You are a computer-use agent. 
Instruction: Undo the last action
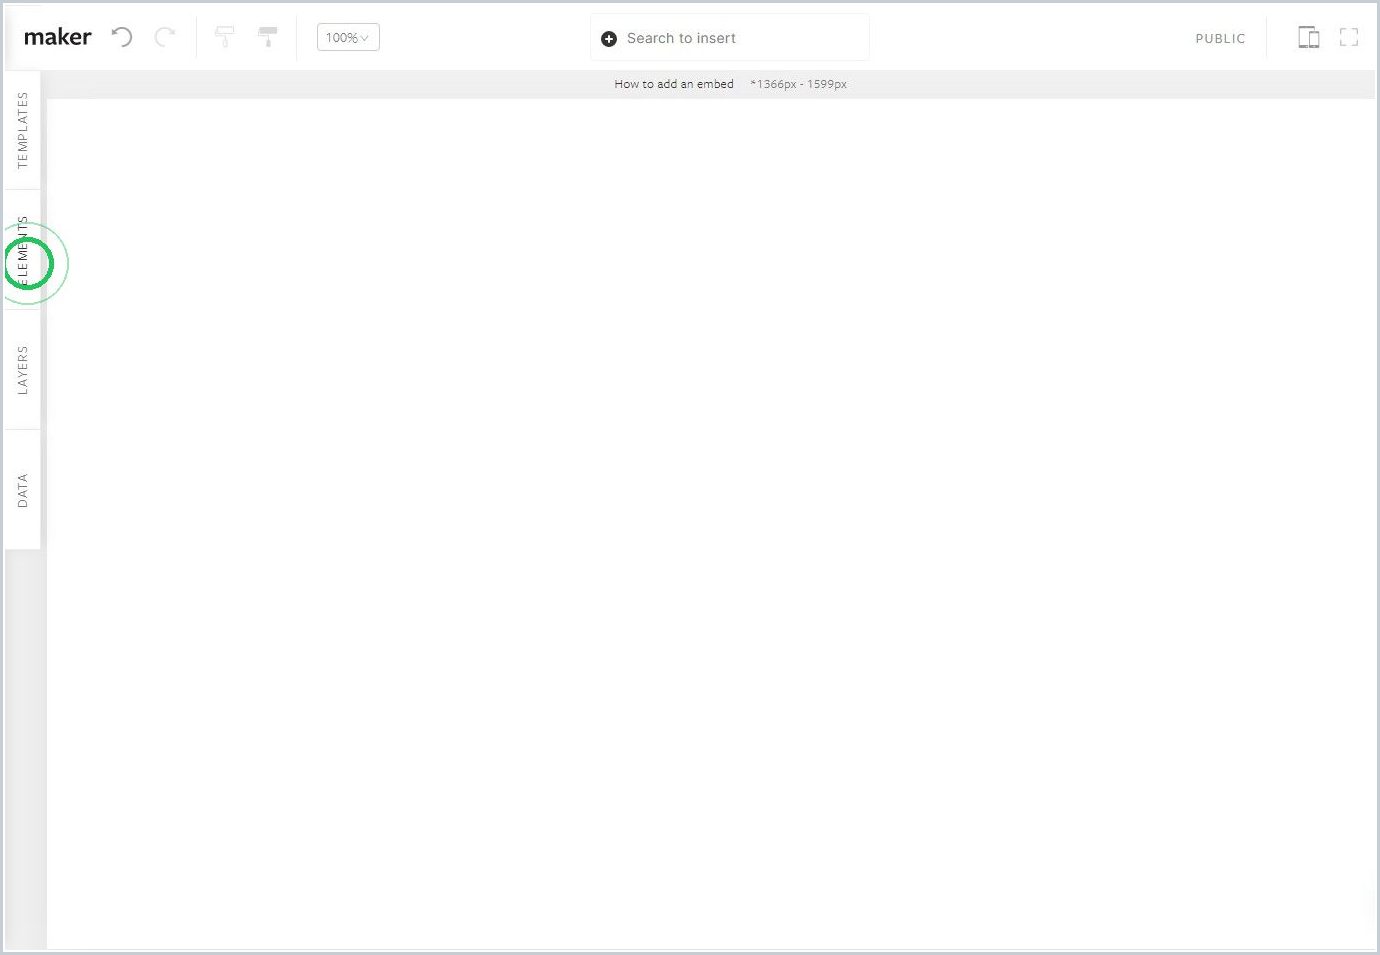(122, 38)
